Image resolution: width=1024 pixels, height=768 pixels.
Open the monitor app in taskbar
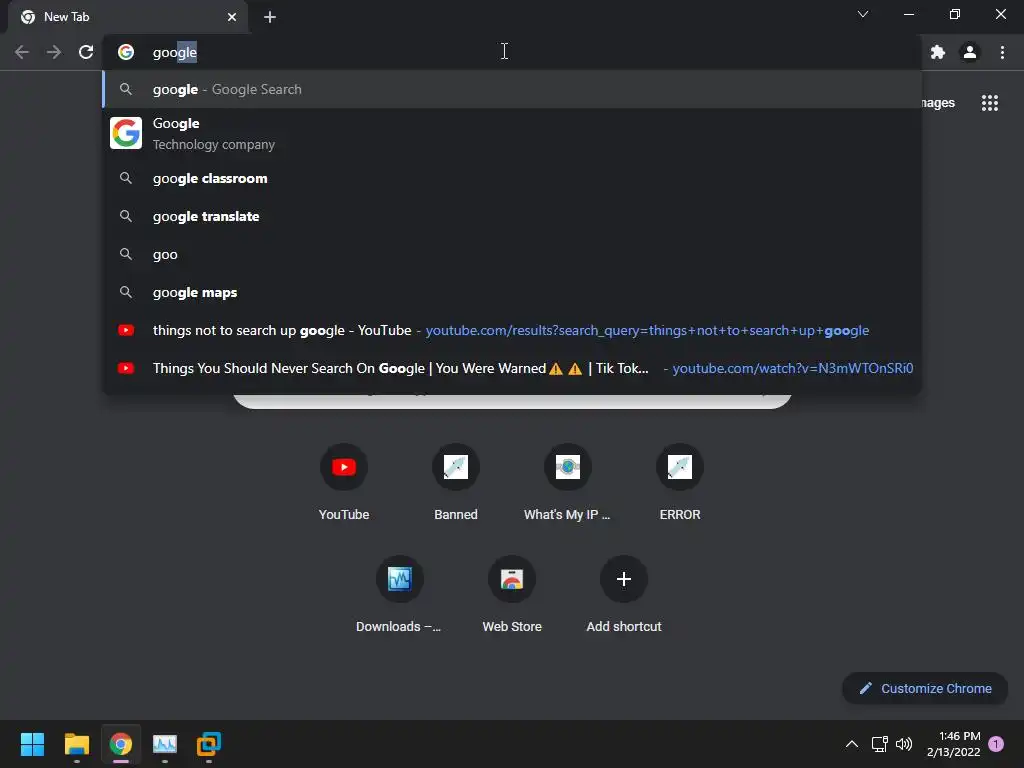point(165,744)
